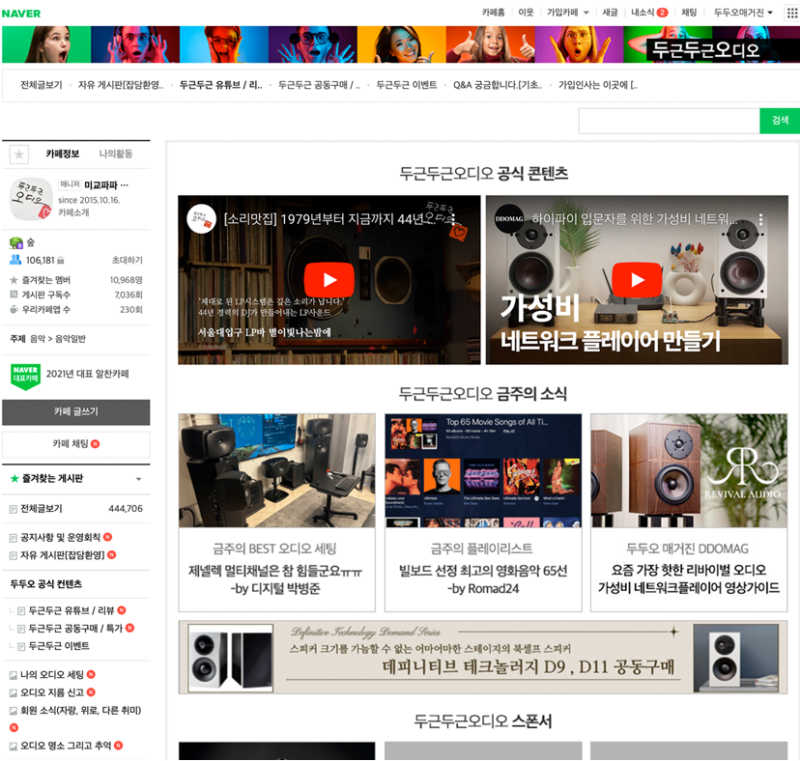Open the Revival Audio speaker thumbnail
The image size is (800, 761).
tap(689, 470)
